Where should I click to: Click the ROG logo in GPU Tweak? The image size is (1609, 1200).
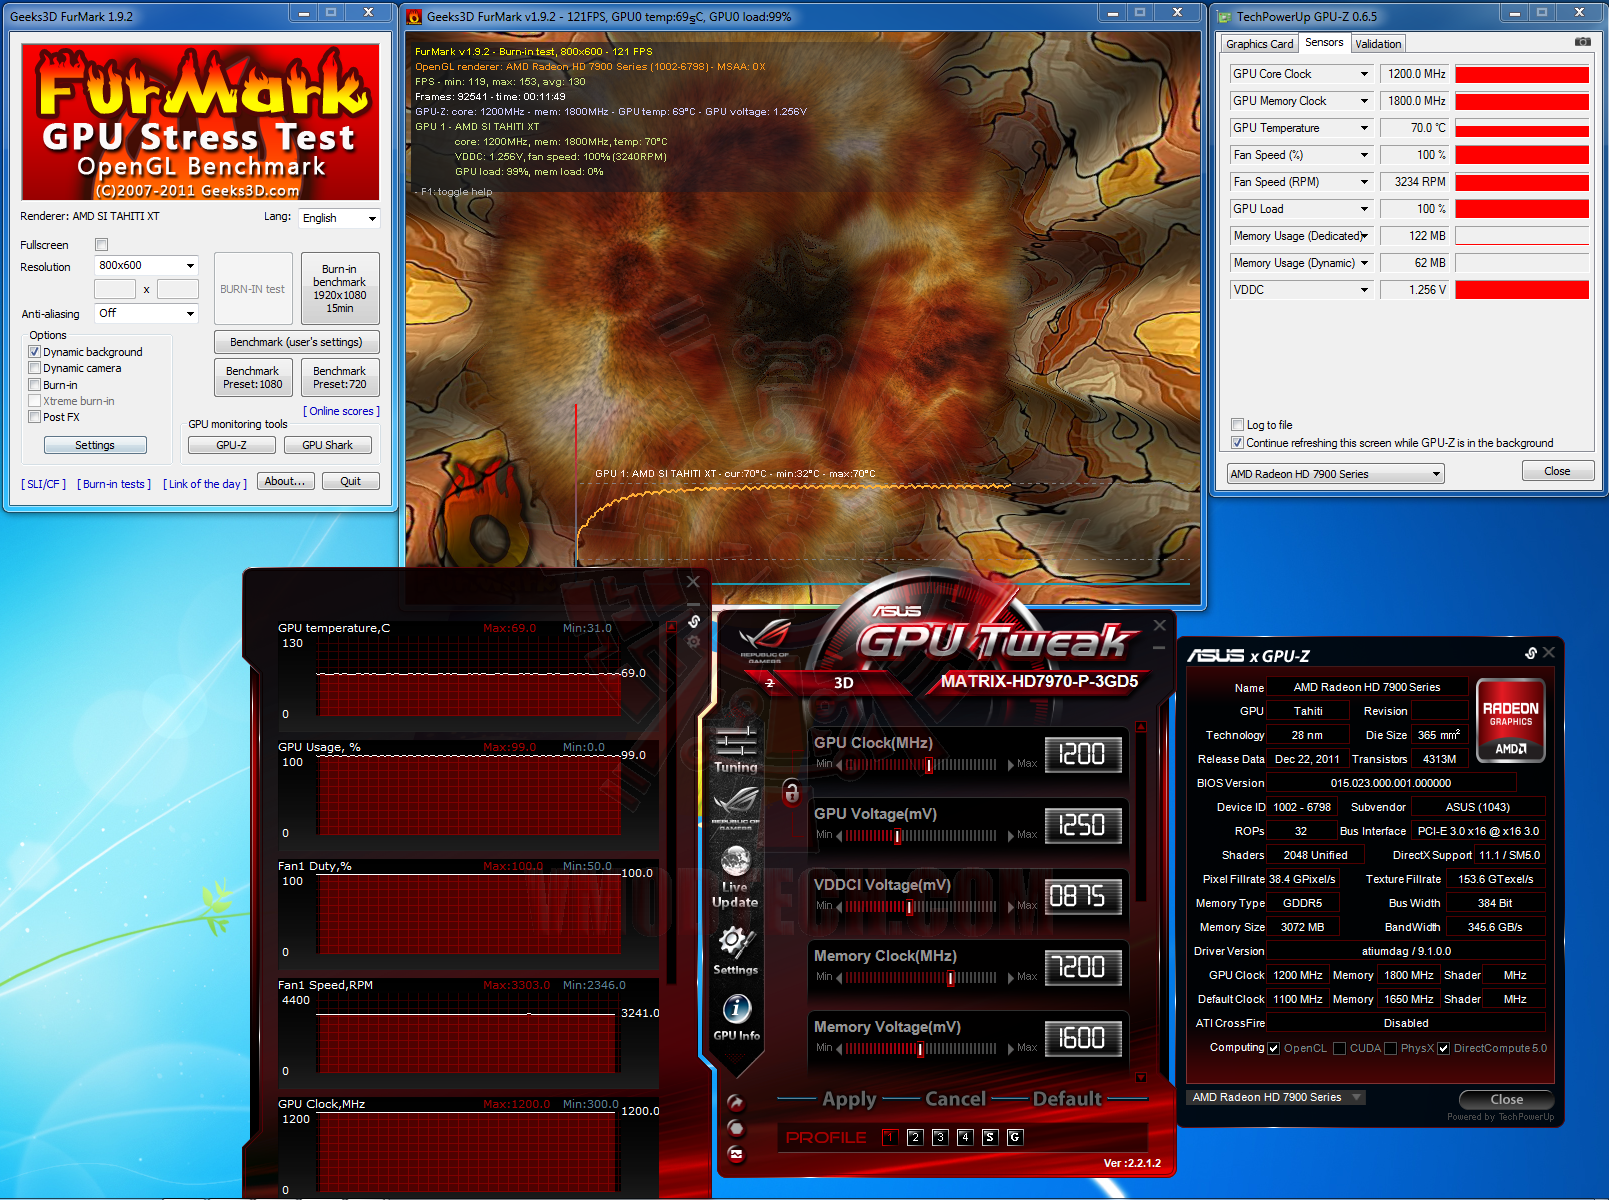tap(737, 800)
